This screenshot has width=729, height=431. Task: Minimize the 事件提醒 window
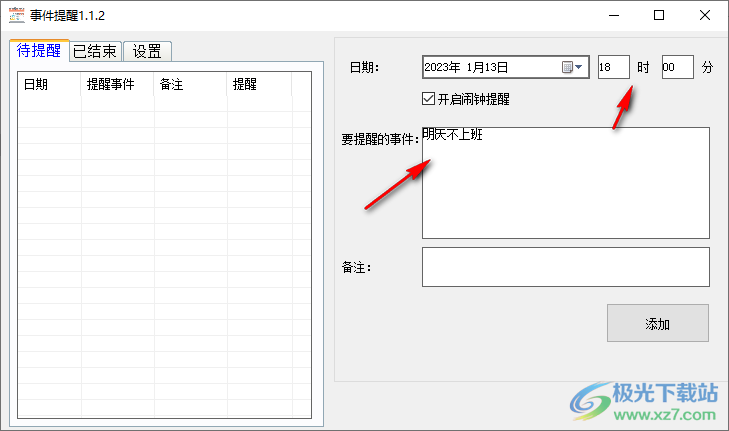tap(614, 15)
